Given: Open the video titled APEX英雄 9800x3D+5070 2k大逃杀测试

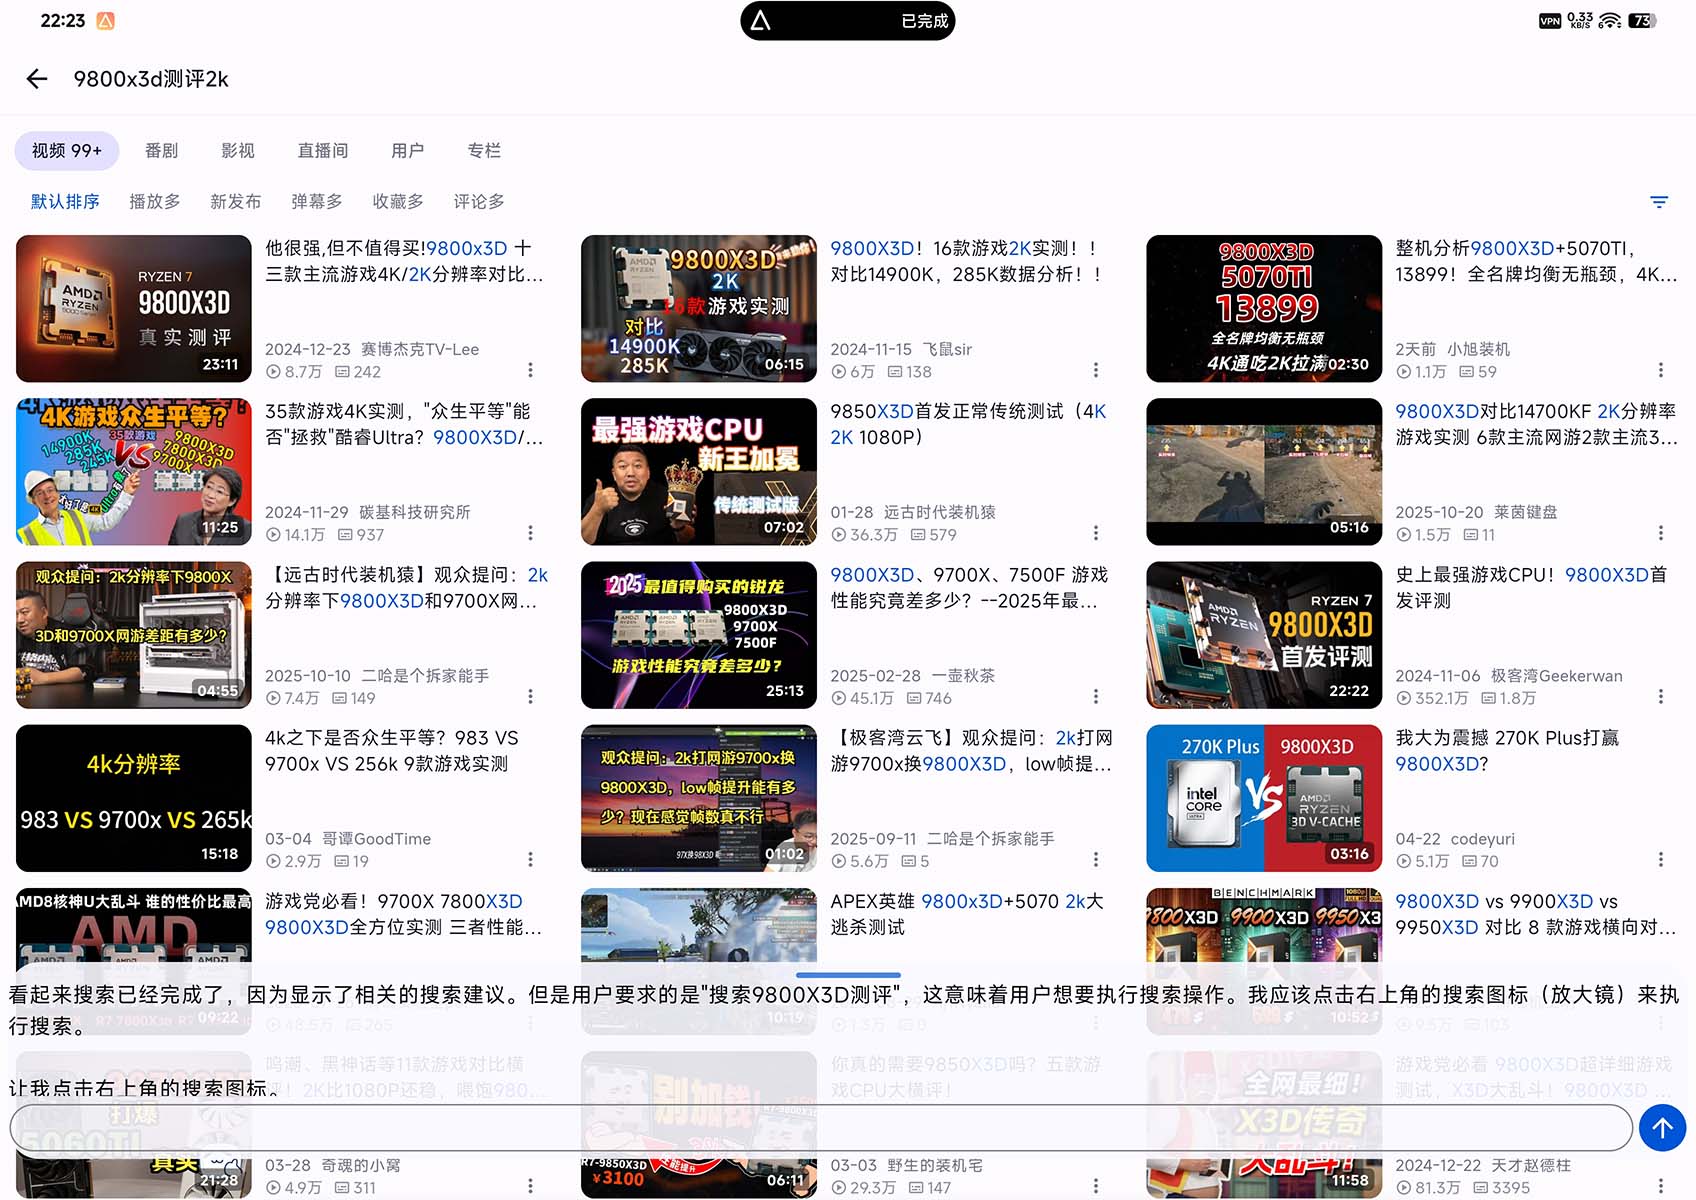Looking at the screenshot, I should click(x=967, y=914).
